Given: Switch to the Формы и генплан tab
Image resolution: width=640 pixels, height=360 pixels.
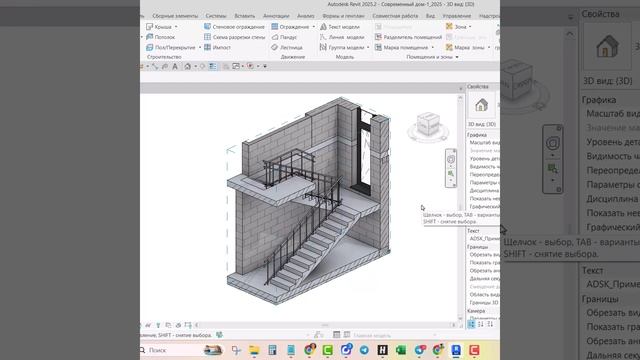Looking at the screenshot, I should 343,16.
